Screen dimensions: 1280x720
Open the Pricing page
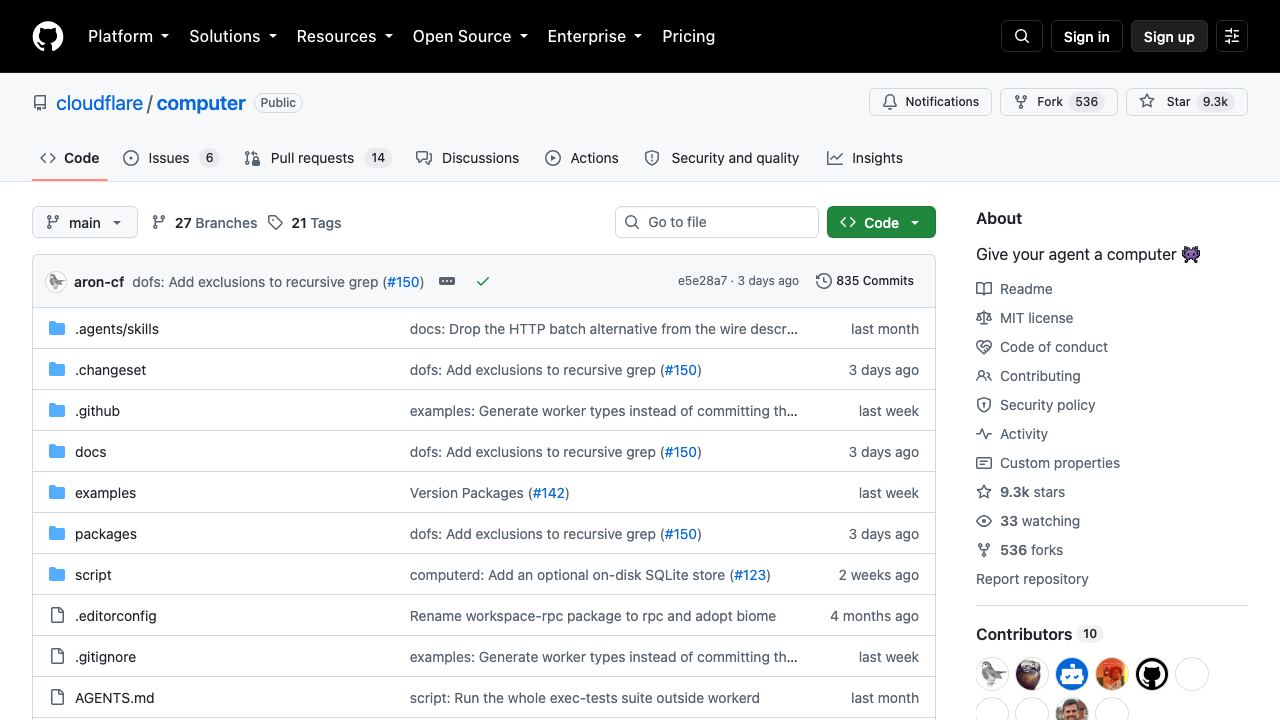point(689,36)
